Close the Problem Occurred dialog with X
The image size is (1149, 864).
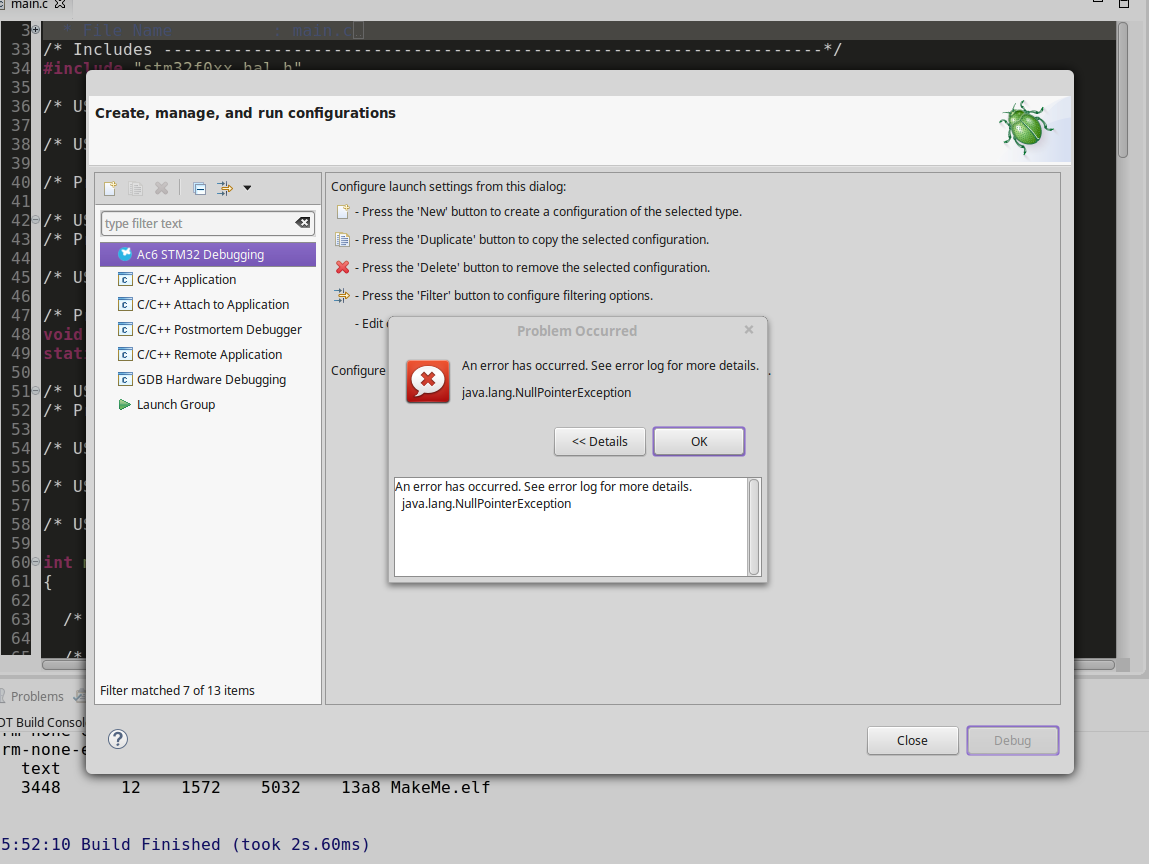tap(749, 330)
